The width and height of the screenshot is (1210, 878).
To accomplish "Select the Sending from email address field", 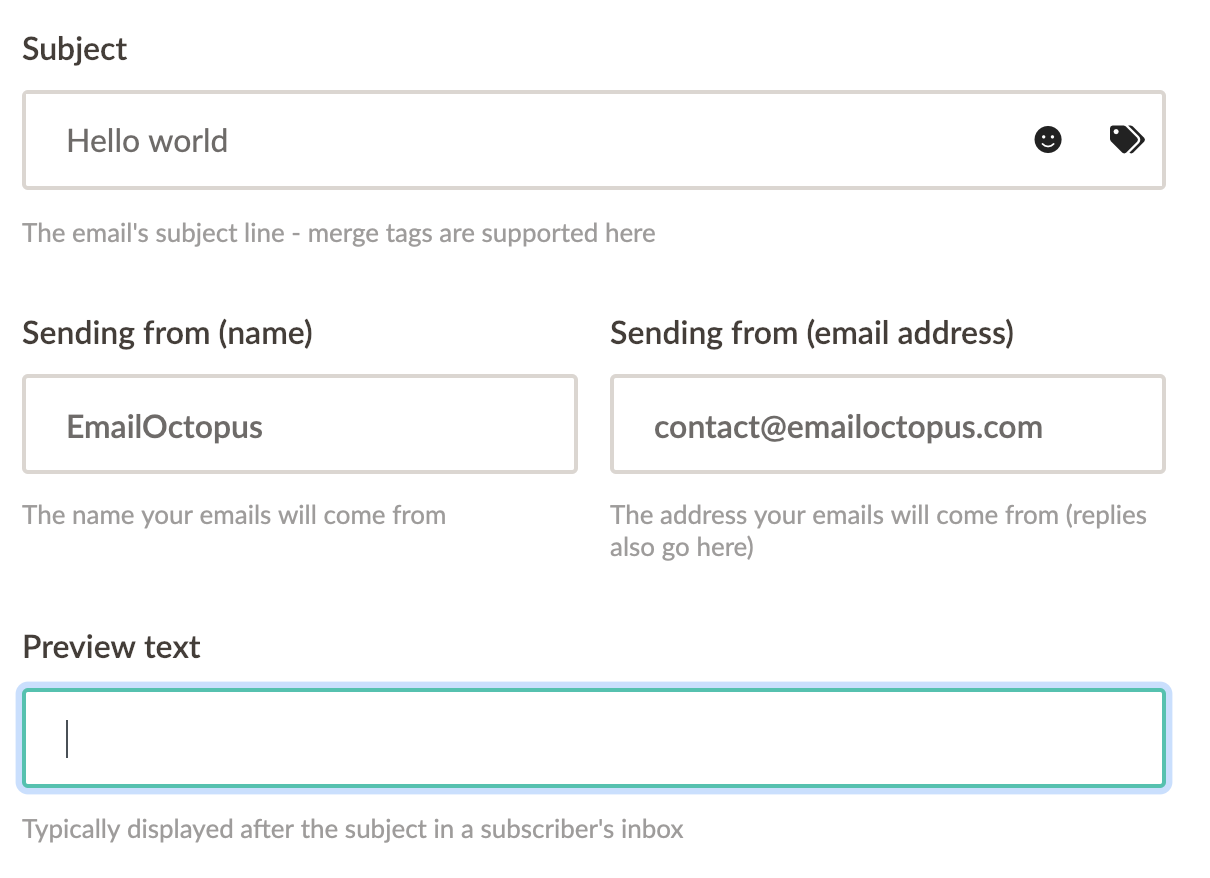I will [x=888, y=424].
